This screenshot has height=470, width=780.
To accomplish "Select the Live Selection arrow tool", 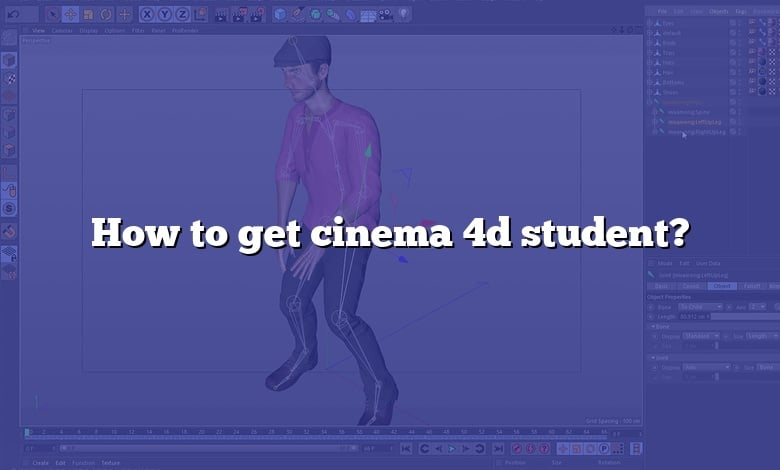I will coord(53,15).
